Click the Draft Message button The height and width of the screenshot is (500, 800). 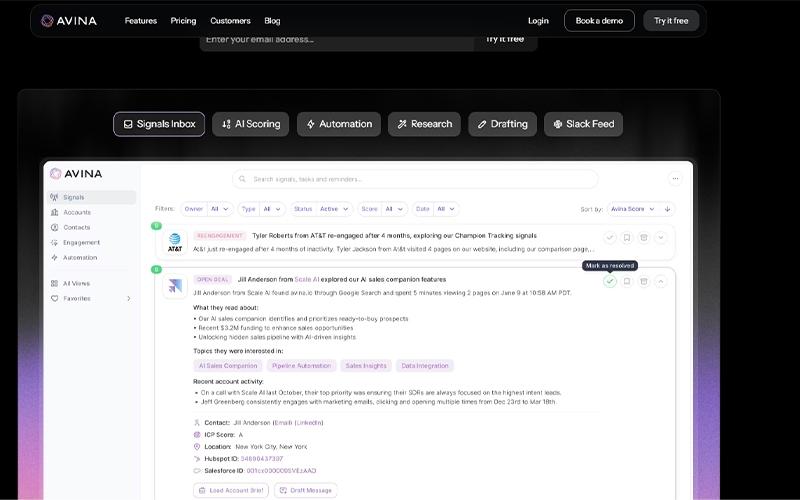tap(306, 490)
